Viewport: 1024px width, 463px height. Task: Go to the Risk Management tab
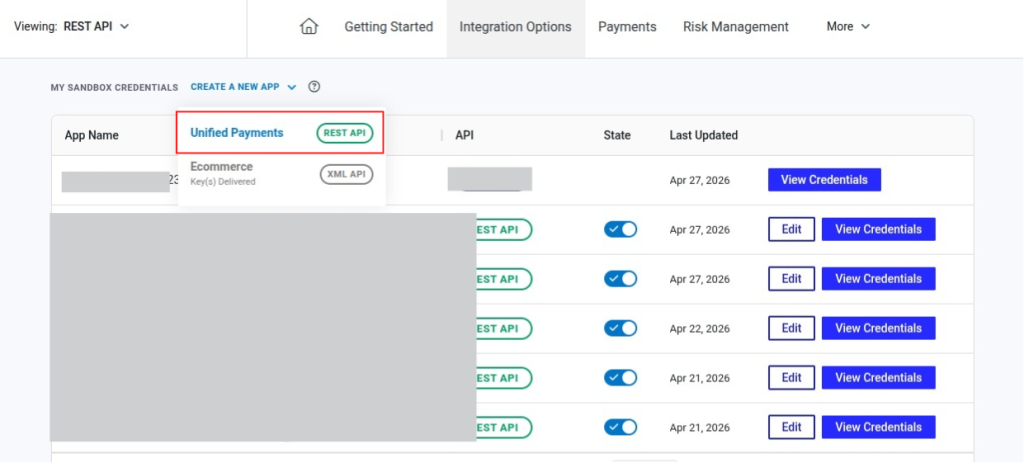[x=735, y=27]
